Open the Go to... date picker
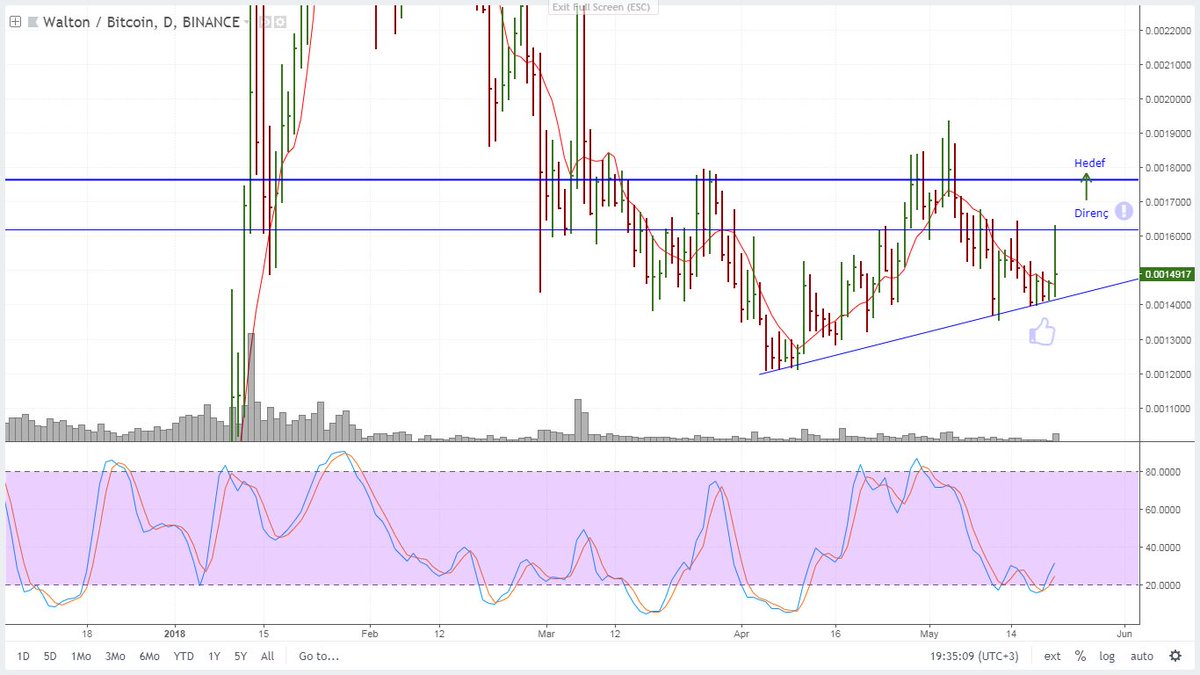The image size is (1200, 675). (318, 657)
